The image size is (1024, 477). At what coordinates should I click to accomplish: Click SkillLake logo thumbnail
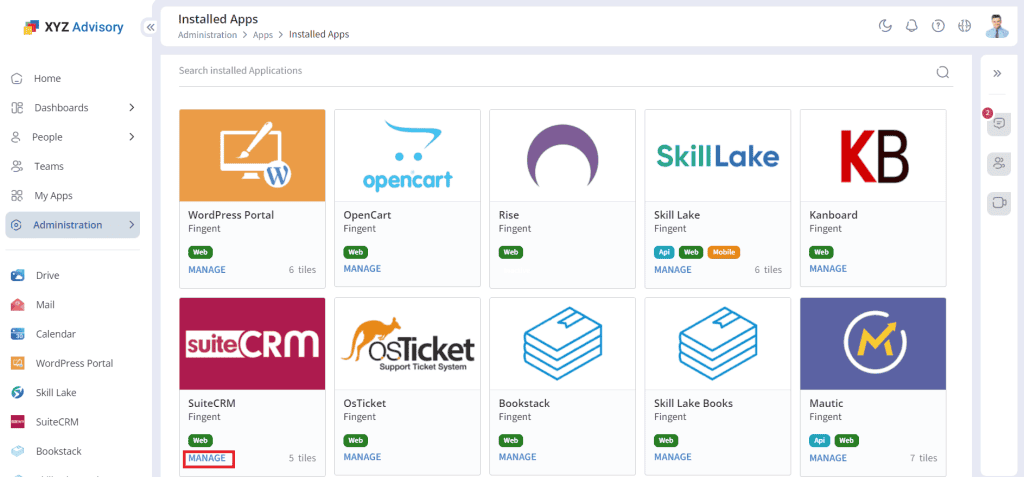718,156
